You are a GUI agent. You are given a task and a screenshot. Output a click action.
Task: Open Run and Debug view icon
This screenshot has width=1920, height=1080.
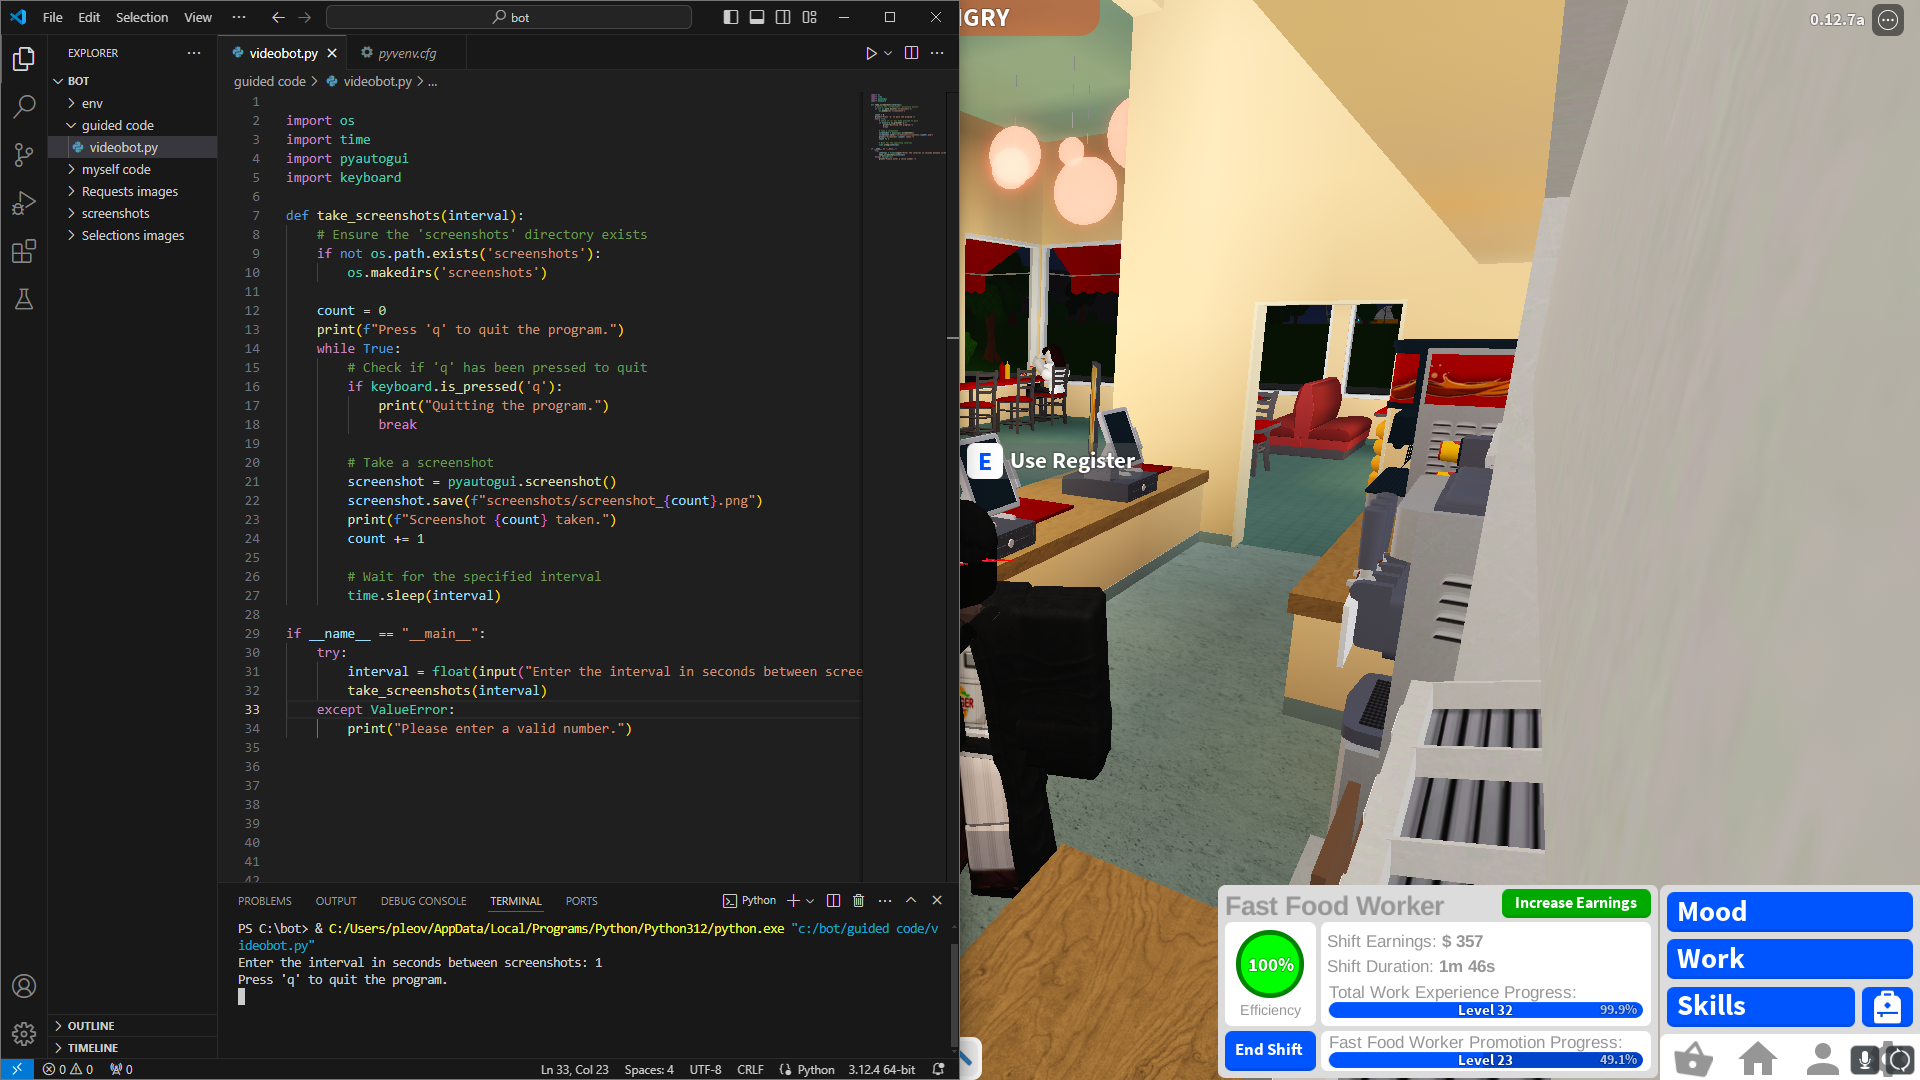pyautogui.click(x=24, y=203)
